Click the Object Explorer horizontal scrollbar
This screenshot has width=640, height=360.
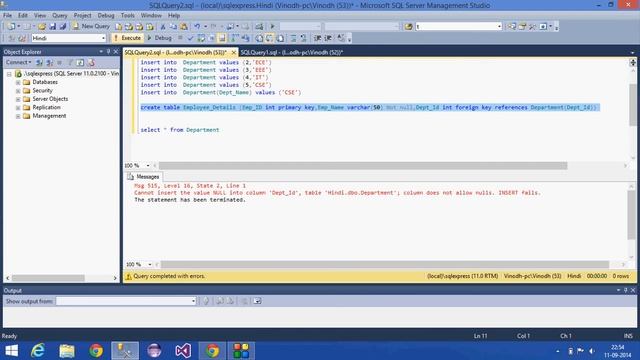point(48,278)
